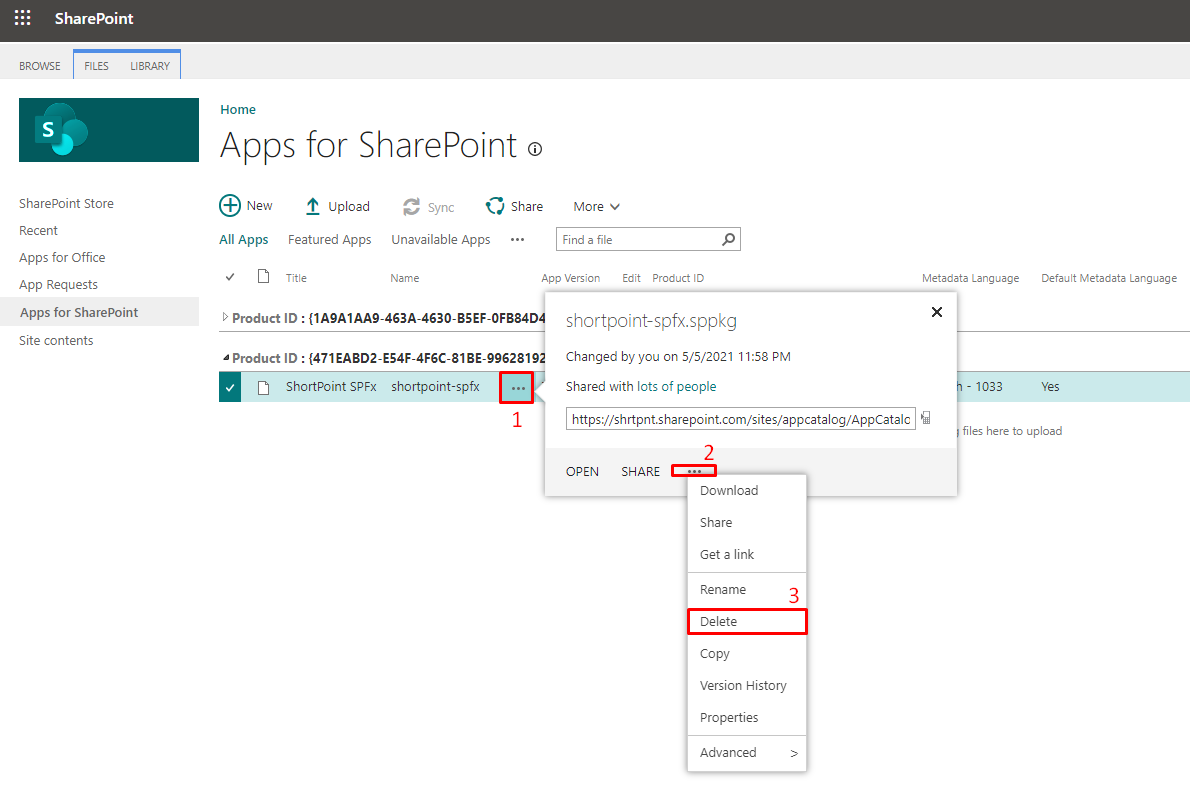Click the shortpoint-spfx name cell
This screenshot has width=1190, height=802.
435,387
